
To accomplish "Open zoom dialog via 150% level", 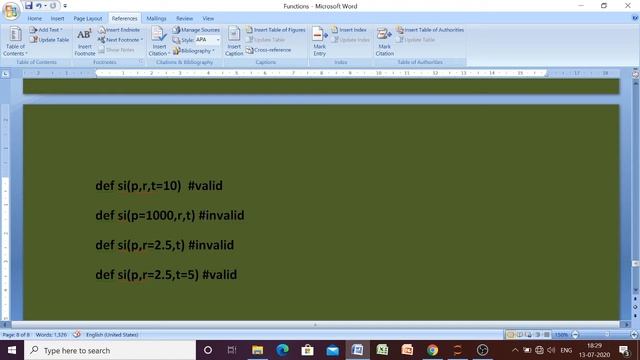I will coord(561,335).
